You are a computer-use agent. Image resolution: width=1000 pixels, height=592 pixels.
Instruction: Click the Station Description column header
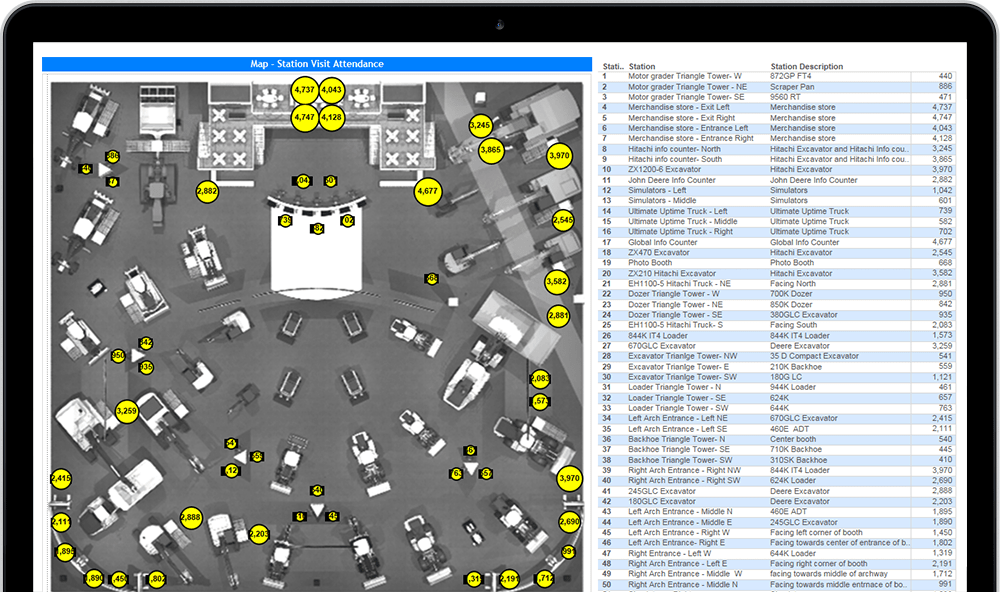pos(806,67)
